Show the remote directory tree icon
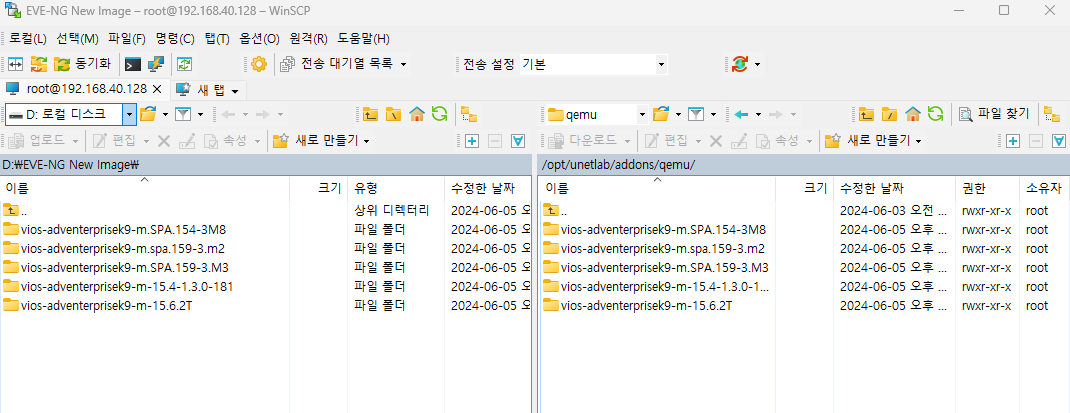The height and width of the screenshot is (413, 1070). (1052, 114)
